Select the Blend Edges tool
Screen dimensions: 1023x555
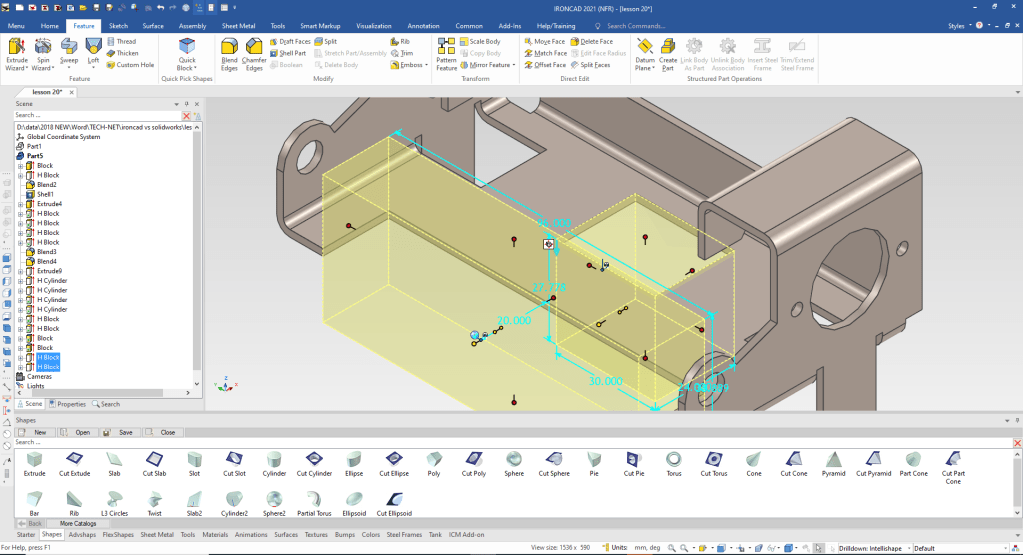229,54
